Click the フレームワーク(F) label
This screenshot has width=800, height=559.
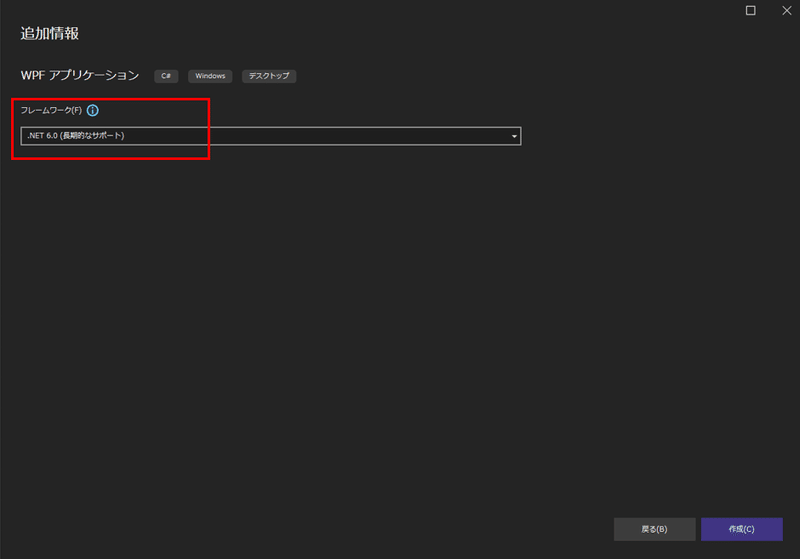point(51,110)
